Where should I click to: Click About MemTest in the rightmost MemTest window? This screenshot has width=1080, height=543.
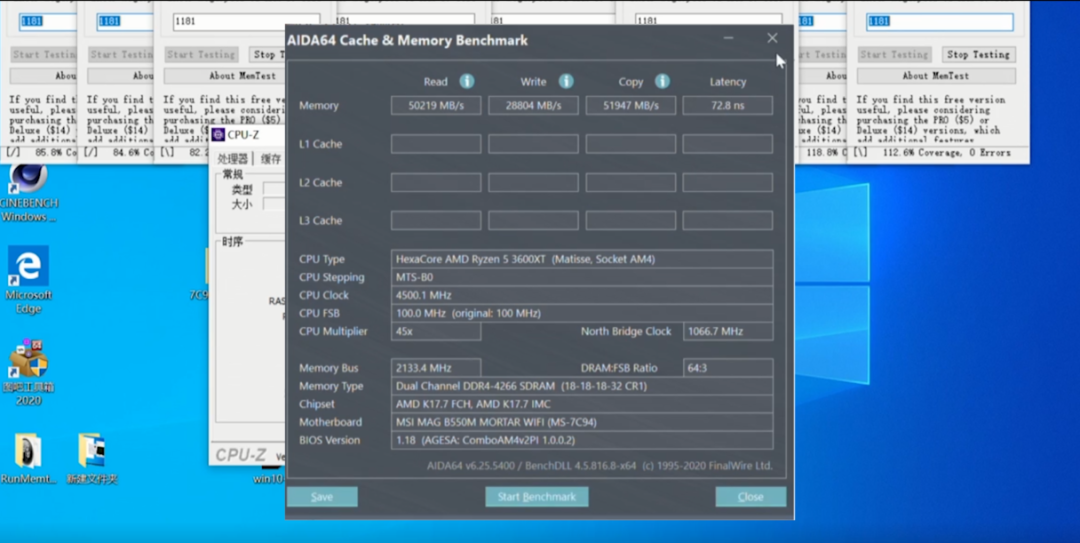tap(936, 76)
